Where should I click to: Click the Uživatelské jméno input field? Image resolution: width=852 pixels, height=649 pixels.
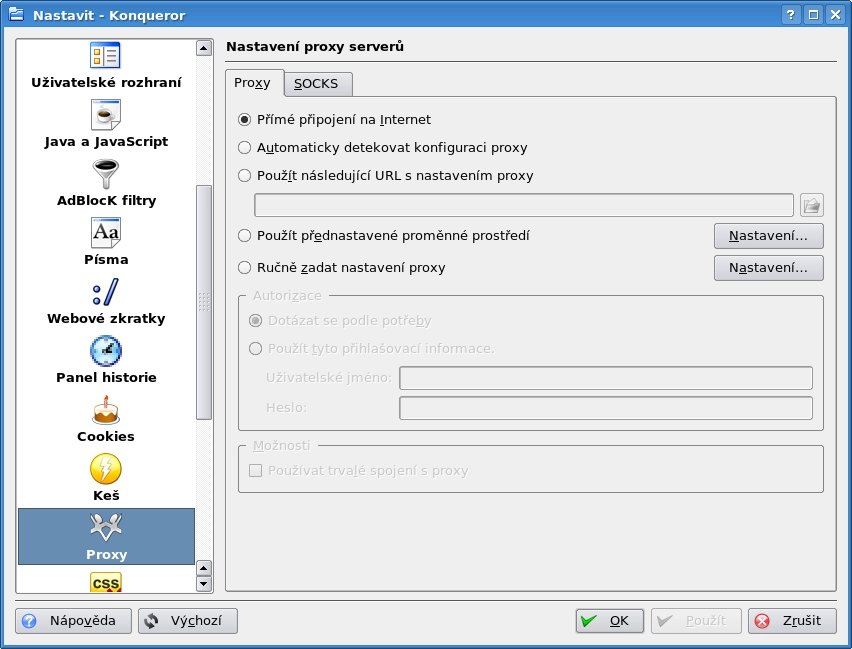[606, 378]
